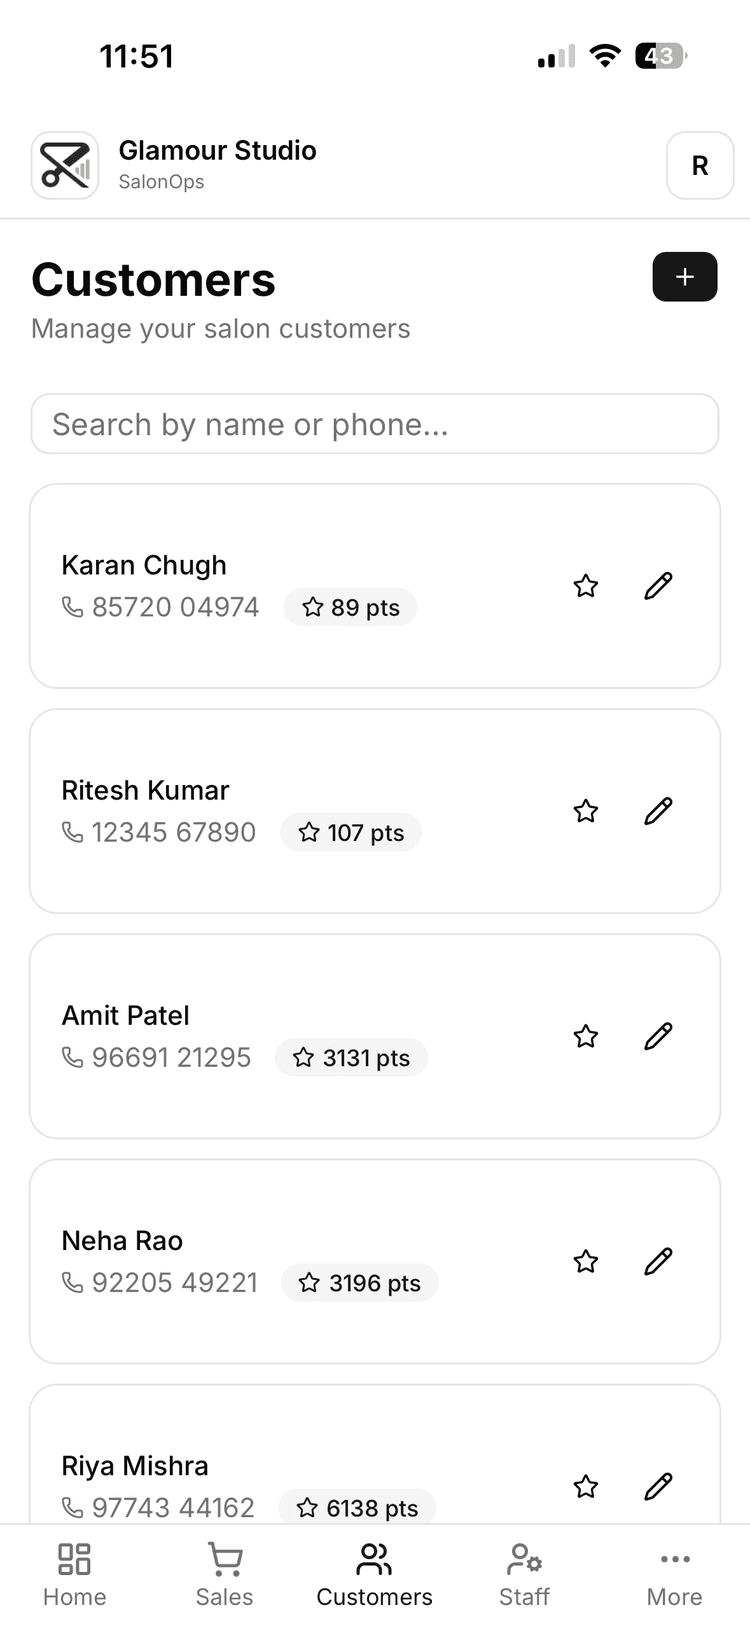
Task: Tap the star icon for Karan Chugh
Action: coord(586,586)
